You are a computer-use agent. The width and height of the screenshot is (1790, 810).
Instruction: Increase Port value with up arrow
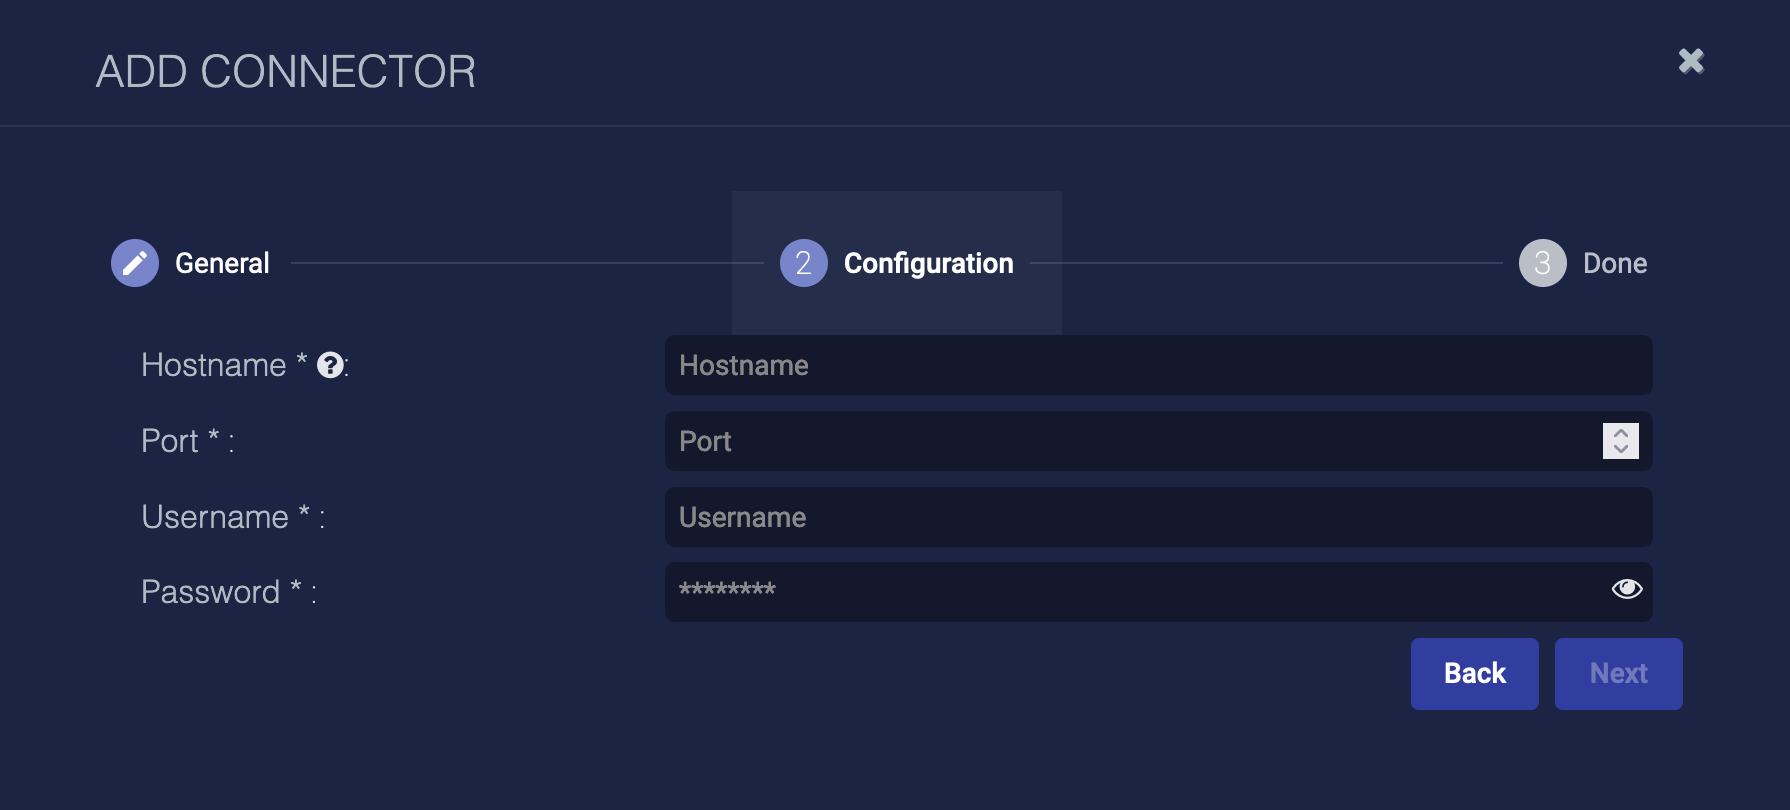click(x=1621, y=433)
